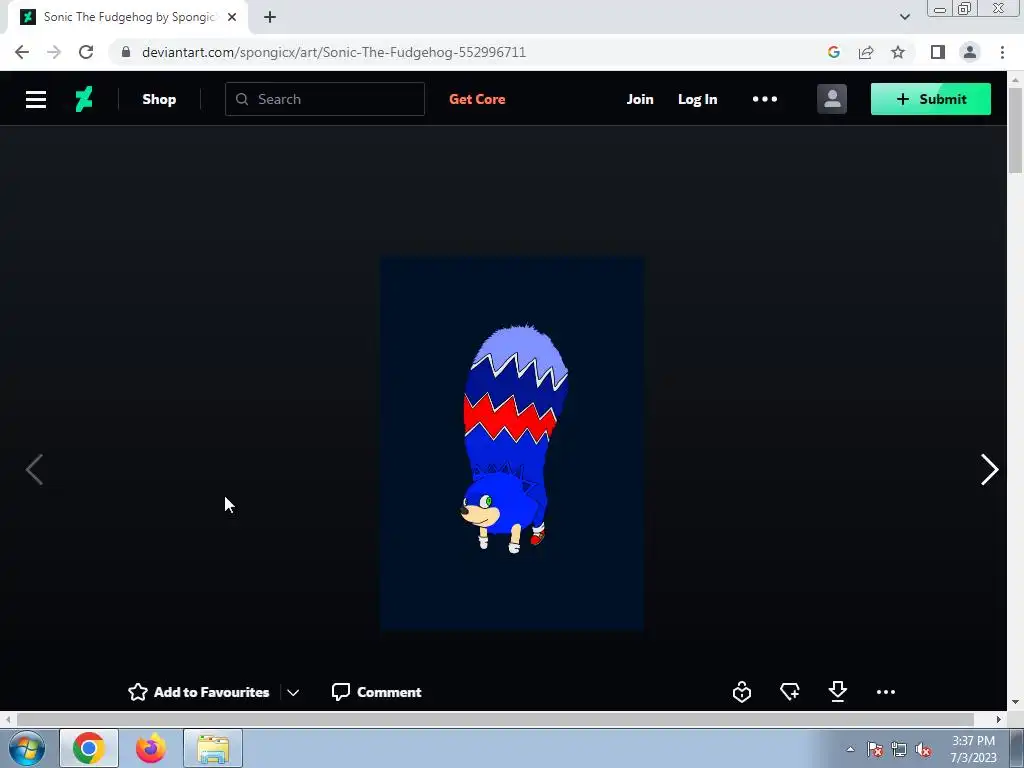
Task: Click the muted volume tray icon
Action: tap(923, 749)
